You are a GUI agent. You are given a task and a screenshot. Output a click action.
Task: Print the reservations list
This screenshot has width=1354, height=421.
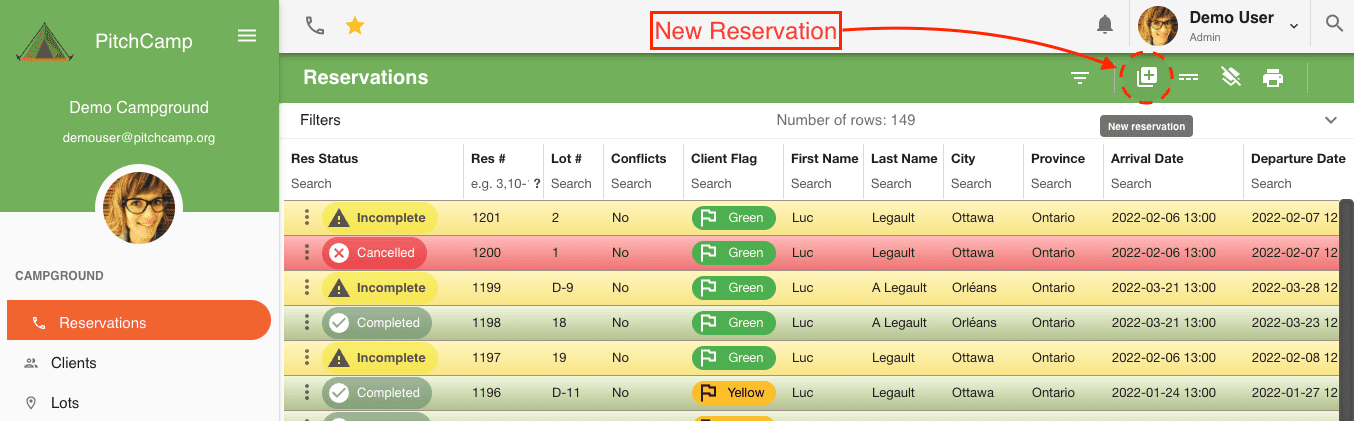[x=1273, y=78]
